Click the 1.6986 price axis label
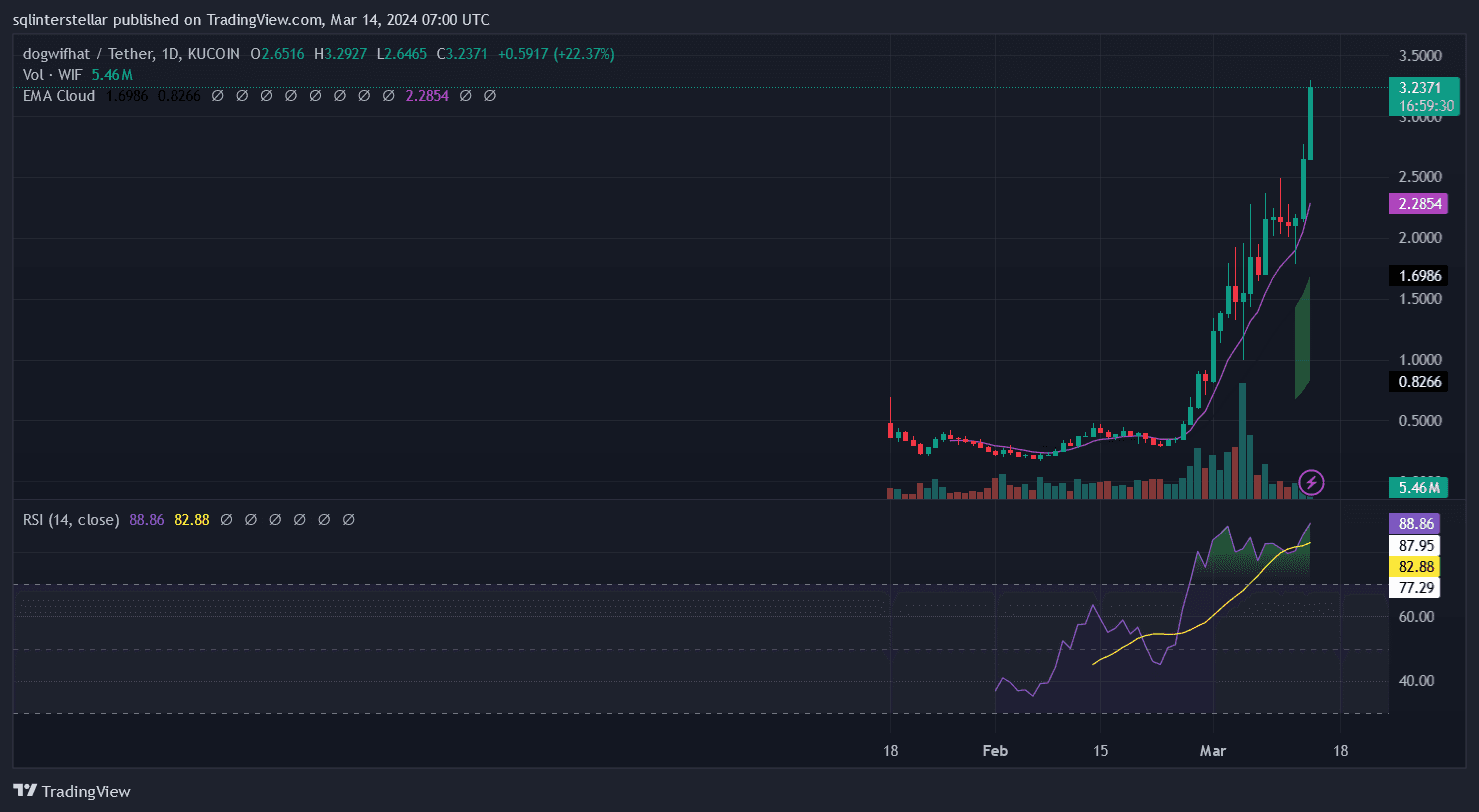1479x812 pixels. tap(1419, 274)
